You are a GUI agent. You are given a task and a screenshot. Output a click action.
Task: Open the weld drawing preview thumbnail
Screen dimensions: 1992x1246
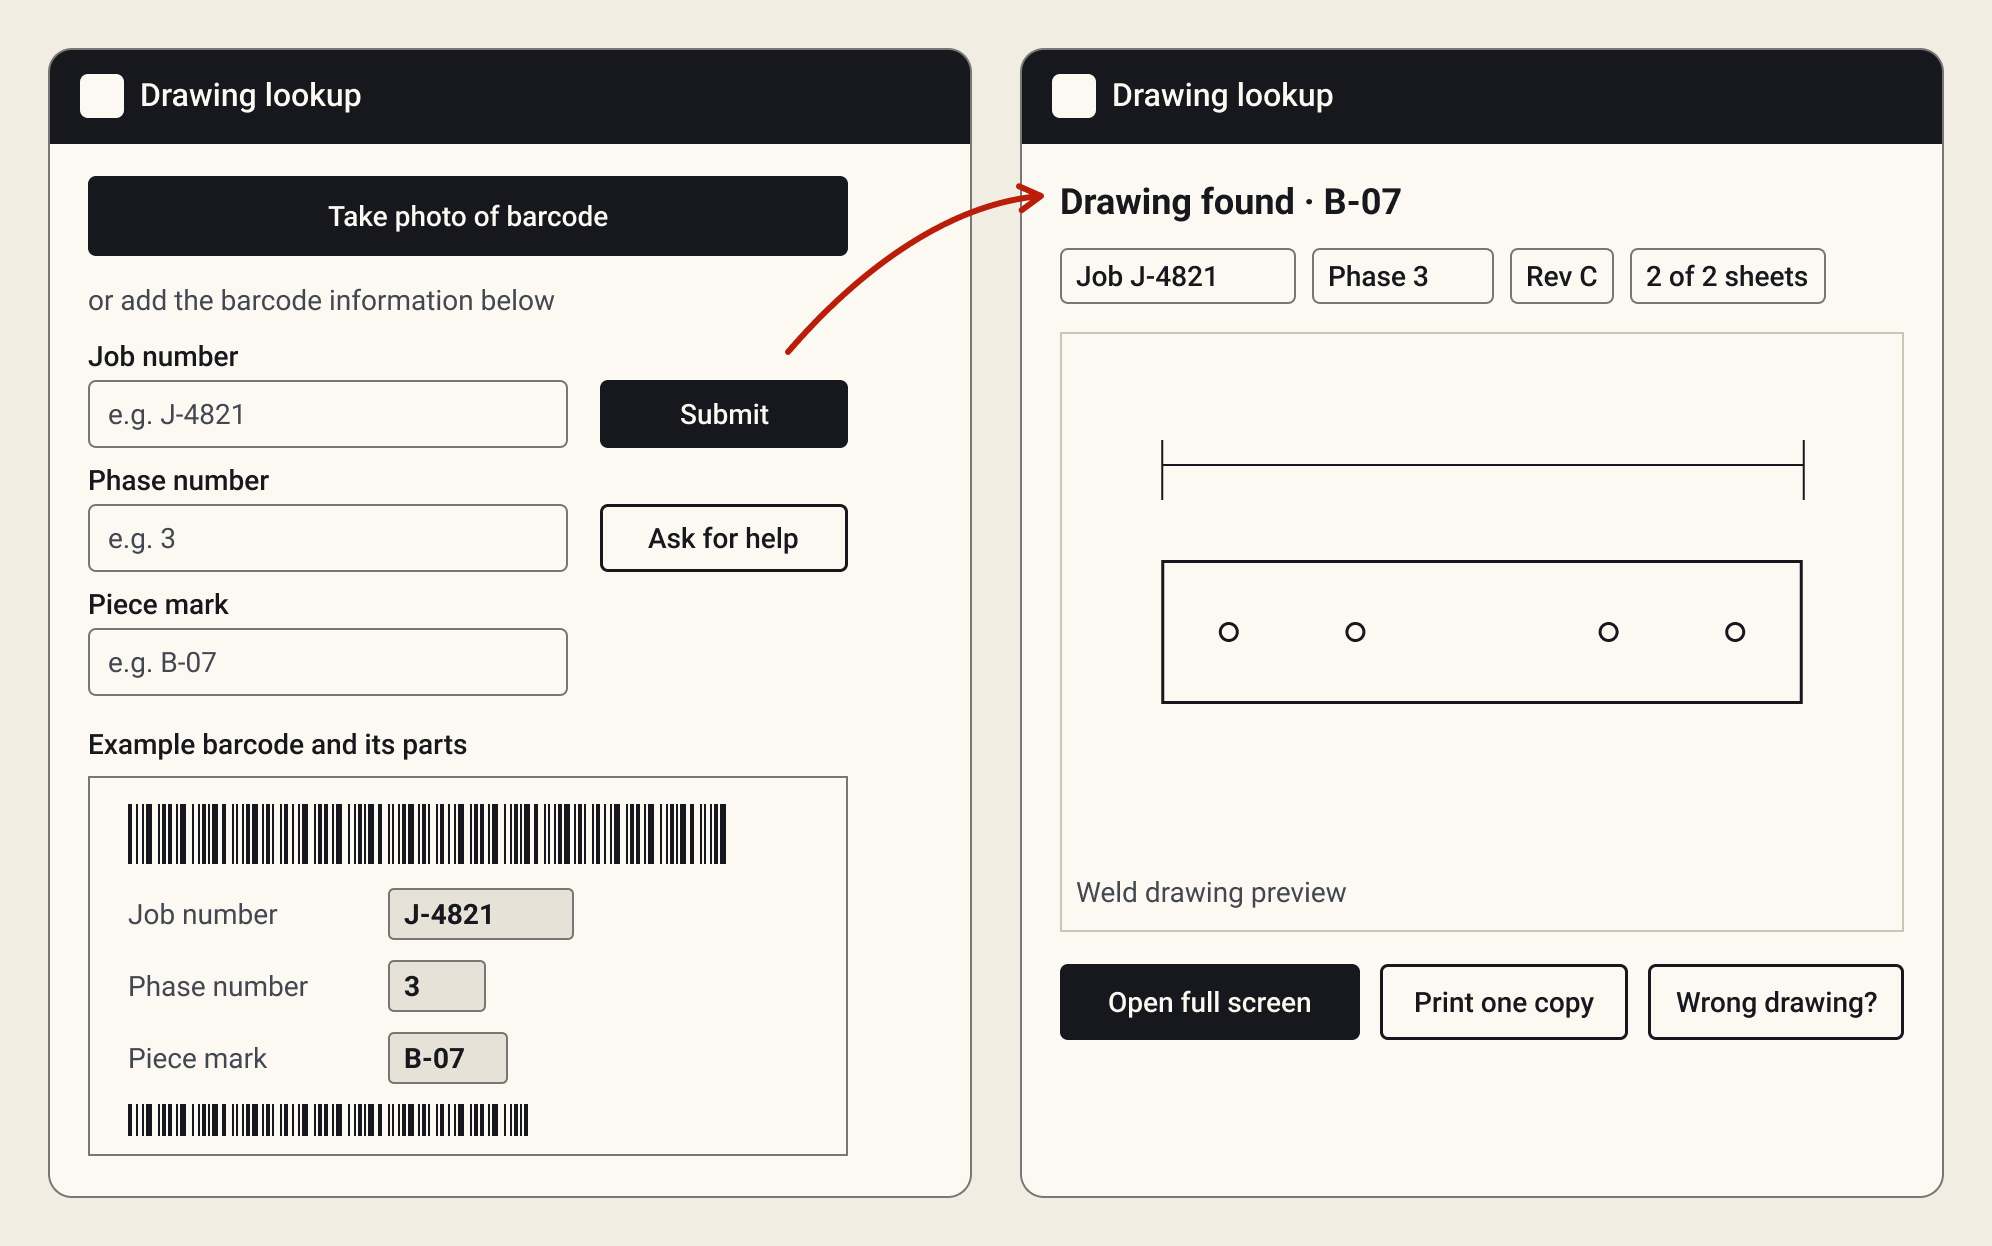tap(1482, 632)
